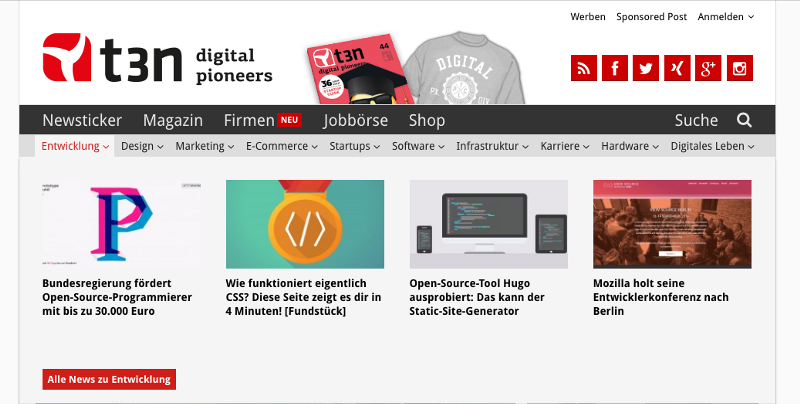This screenshot has width=800, height=404.
Task: Click the Alle News zu Entwicklung button
Action: pos(109,379)
